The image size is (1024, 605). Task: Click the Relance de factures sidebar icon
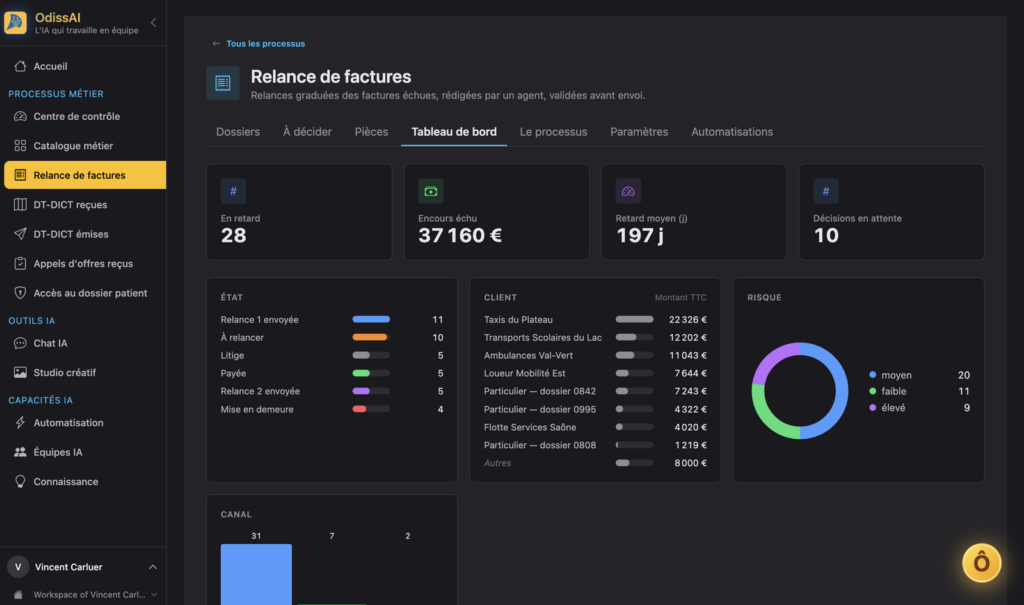20,175
